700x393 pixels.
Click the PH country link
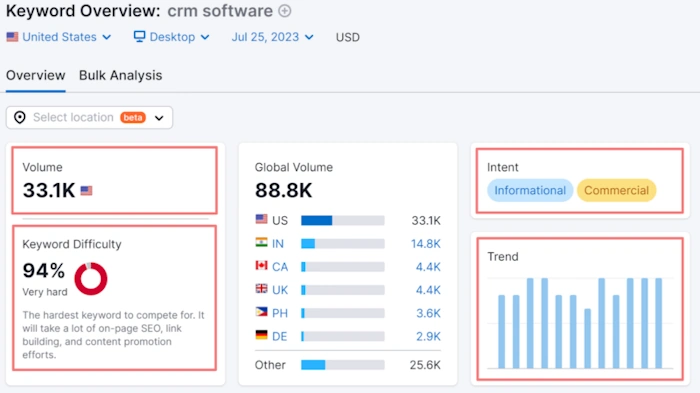coord(280,314)
